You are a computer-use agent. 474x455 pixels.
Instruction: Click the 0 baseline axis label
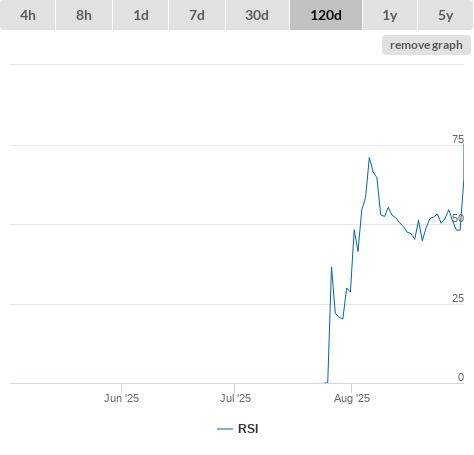461,377
